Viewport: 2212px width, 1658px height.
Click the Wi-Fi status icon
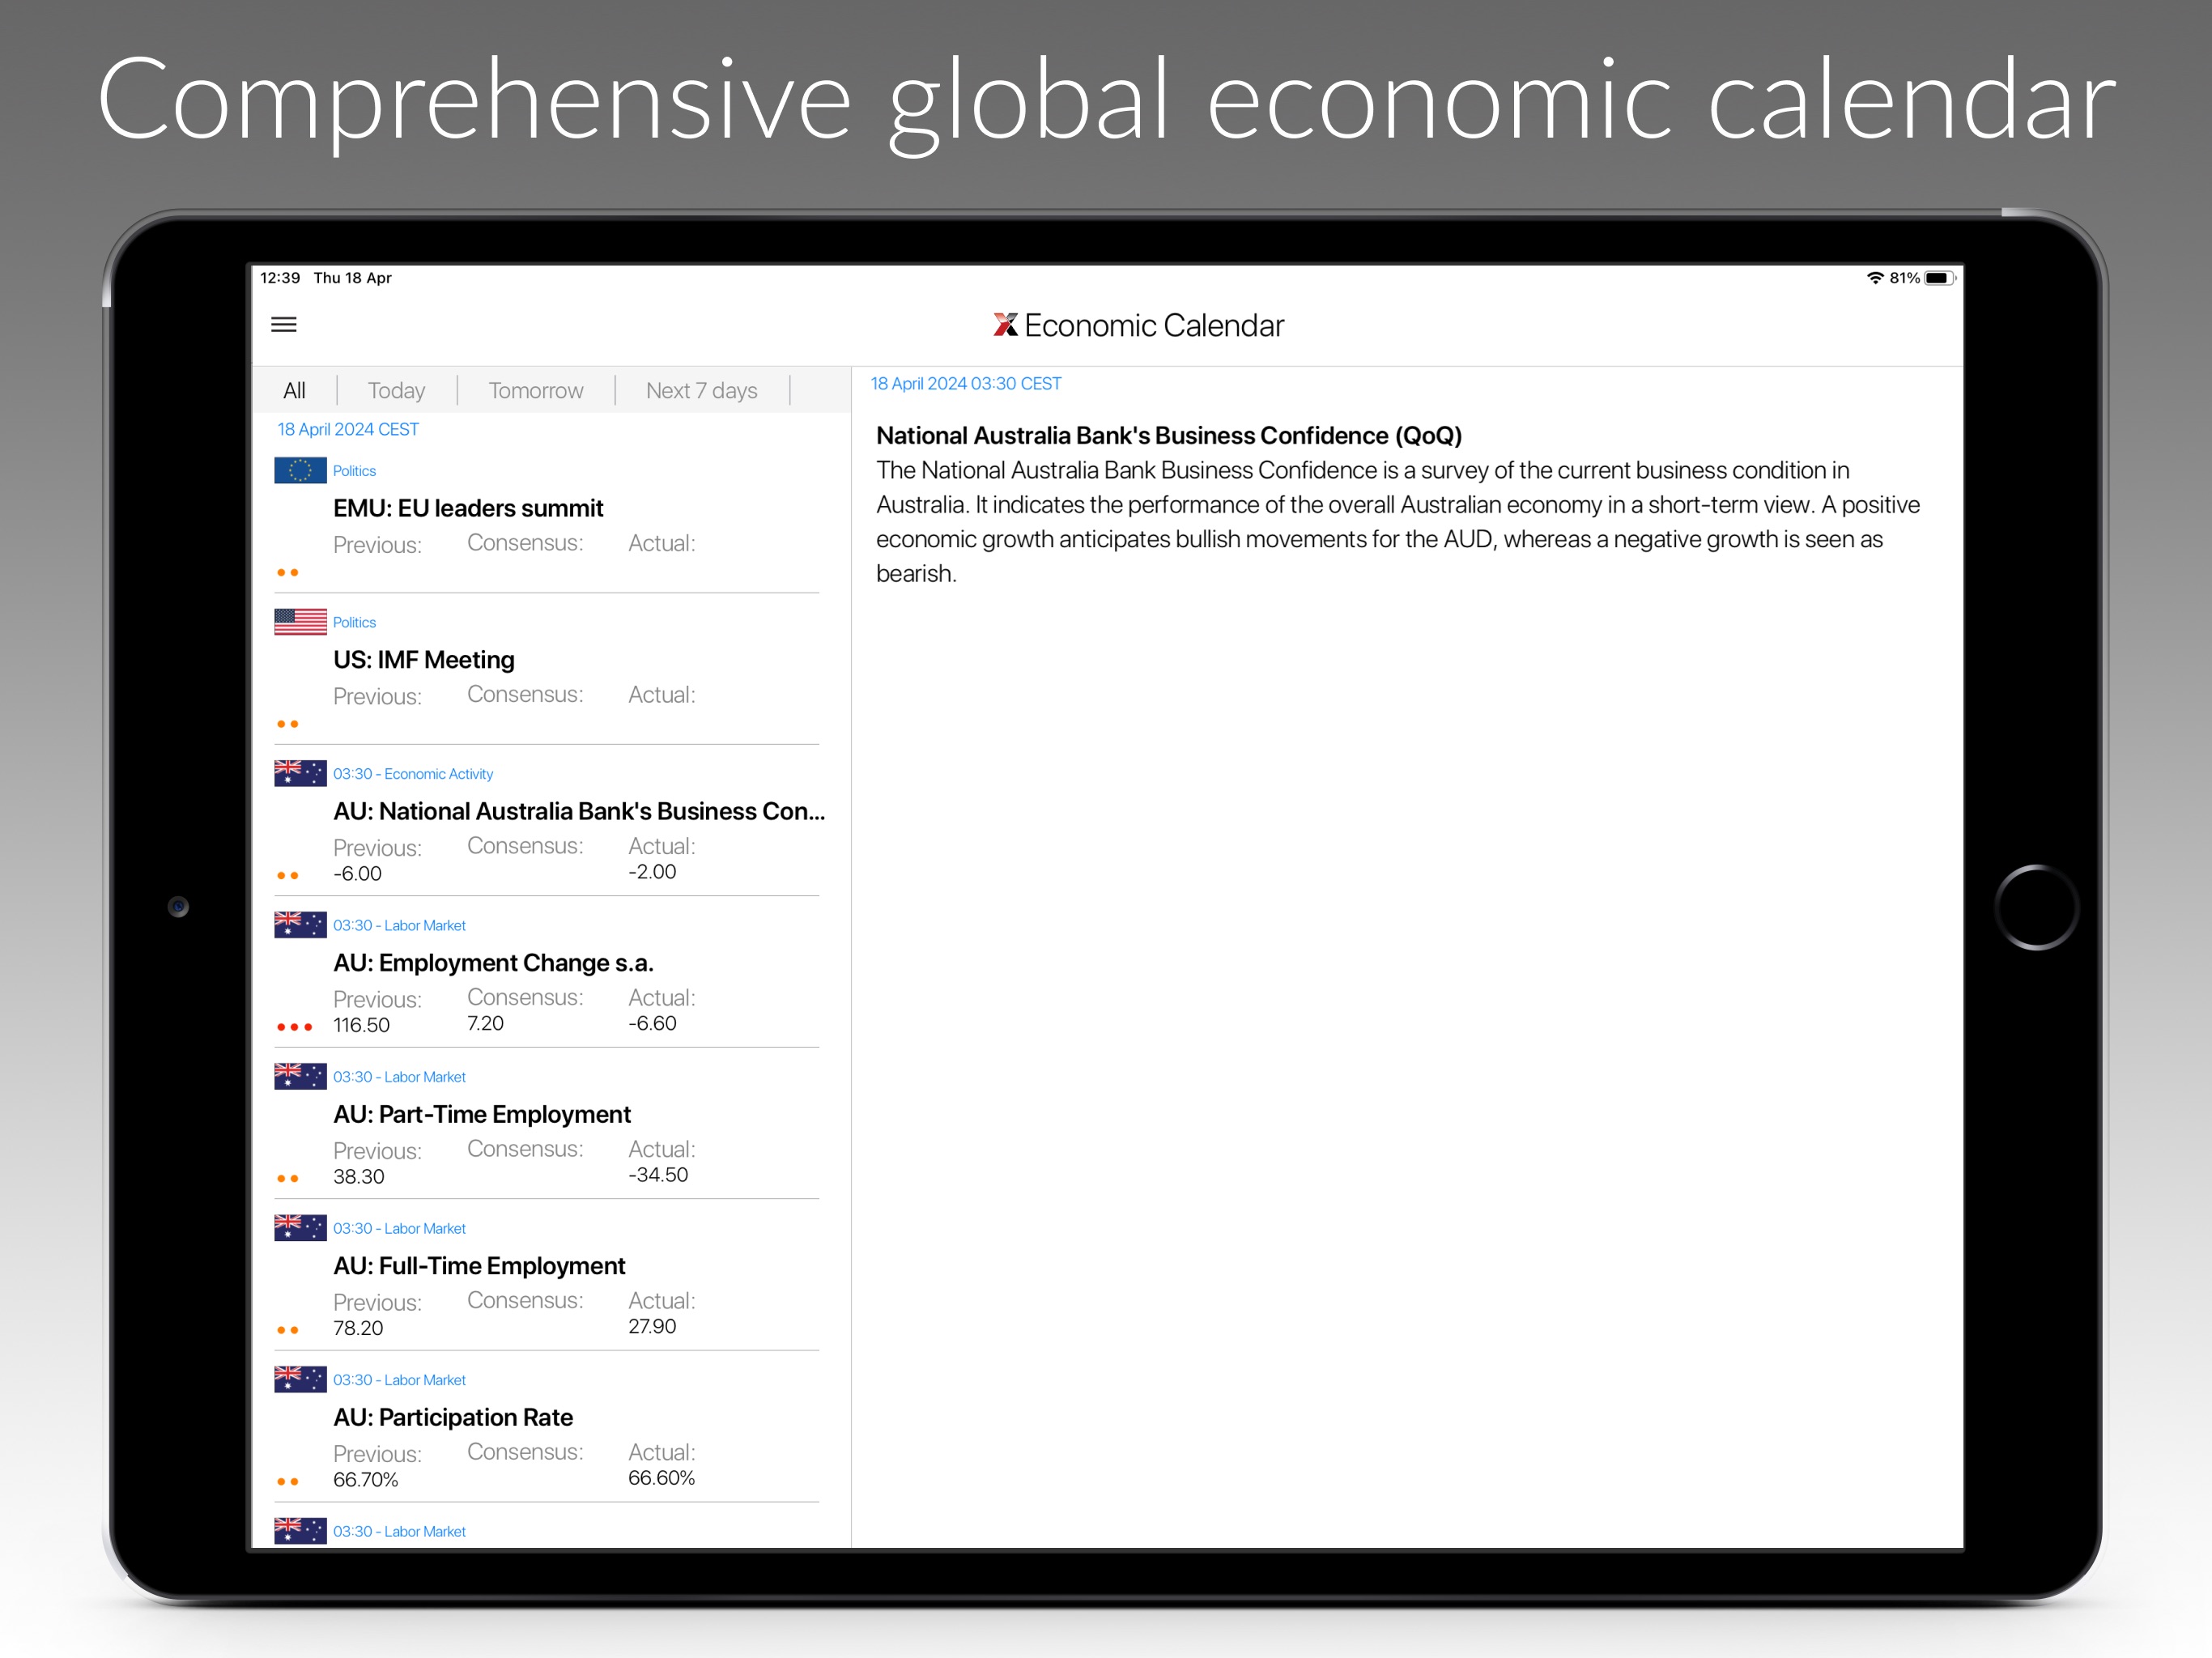tap(1875, 278)
